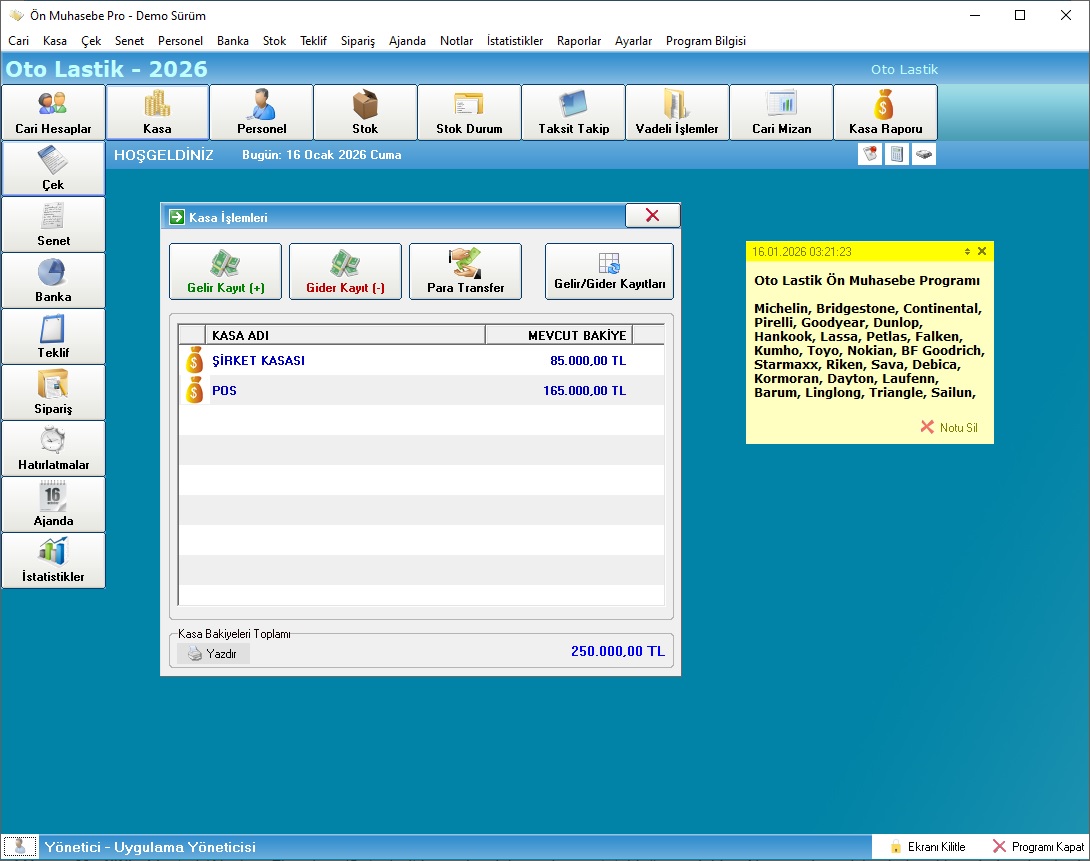Screen dimensions: 1090x861
Task: Open the Stok Durum toolbar button
Action: pyautogui.click(x=469, y=112)
